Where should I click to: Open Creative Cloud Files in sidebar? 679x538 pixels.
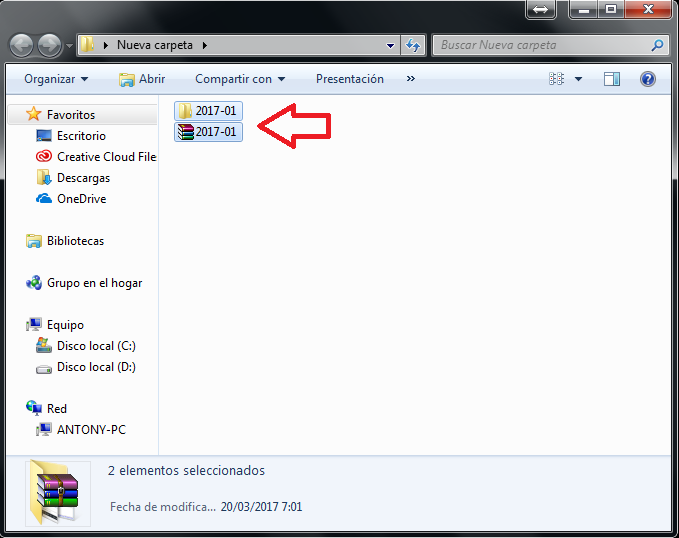coord(107,156)
